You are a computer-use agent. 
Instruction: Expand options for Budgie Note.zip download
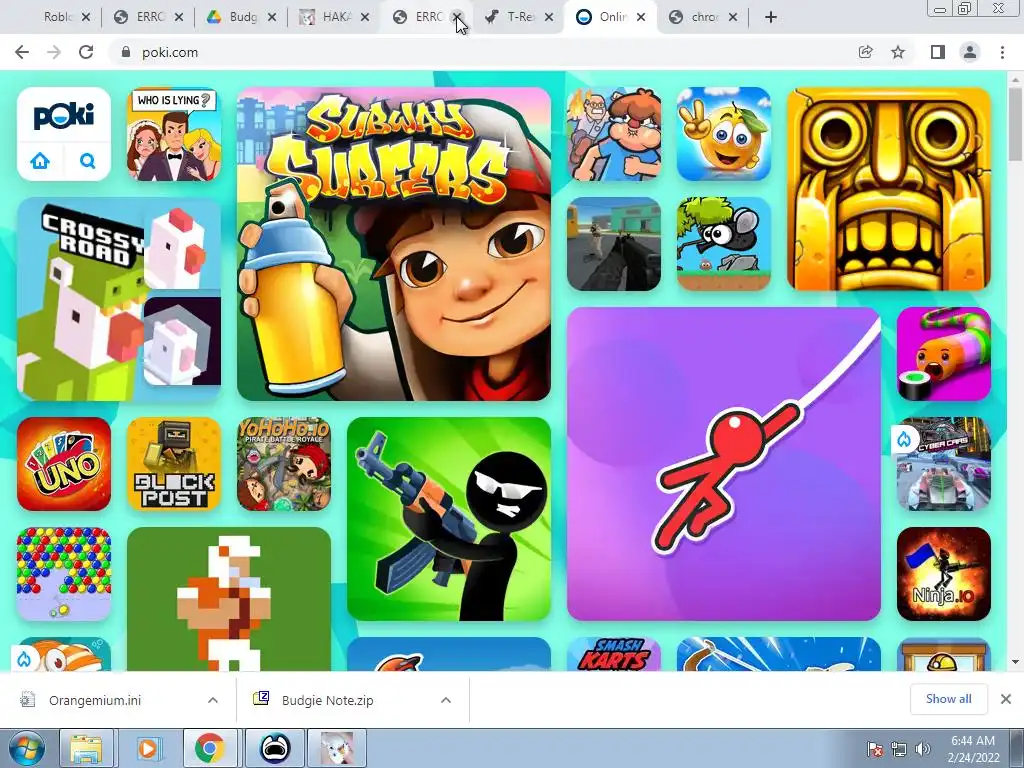[446, 700]
